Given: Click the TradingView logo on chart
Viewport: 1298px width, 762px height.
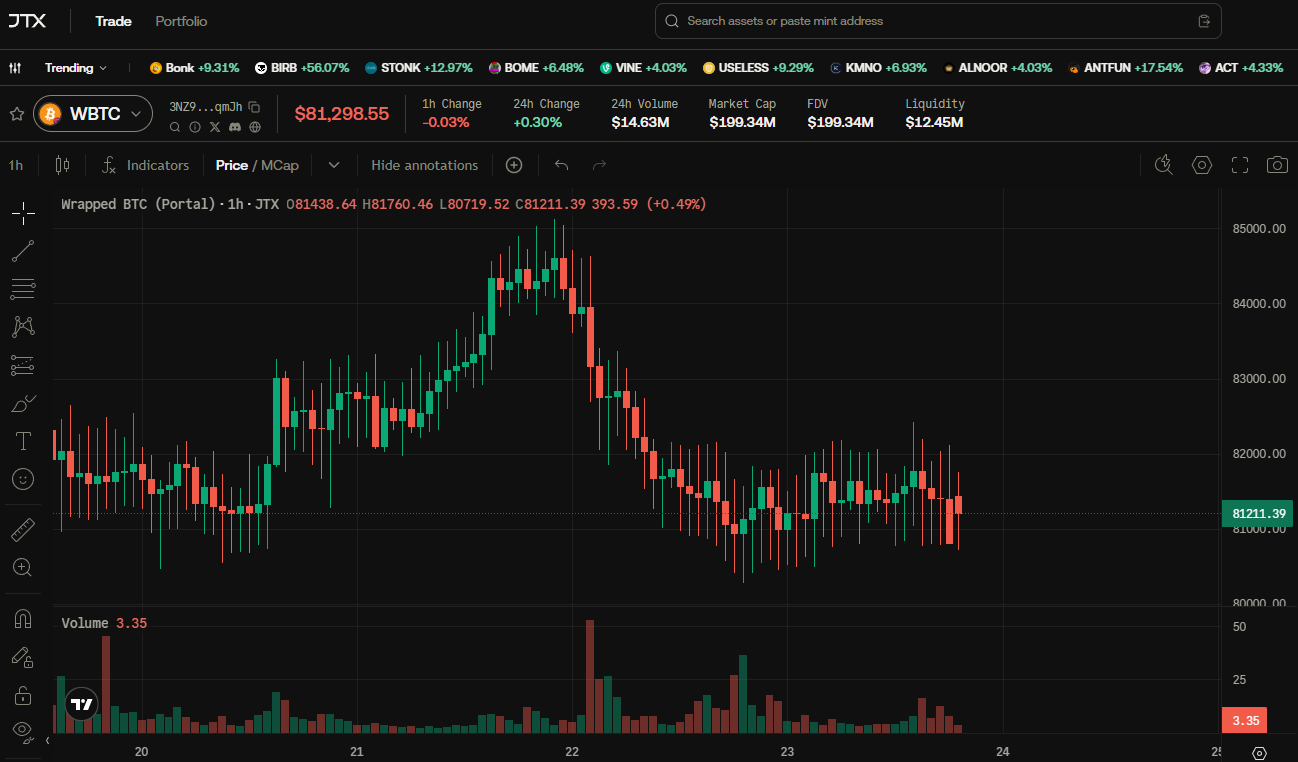Looking at the screenshot, I should [x=83, y=704].
